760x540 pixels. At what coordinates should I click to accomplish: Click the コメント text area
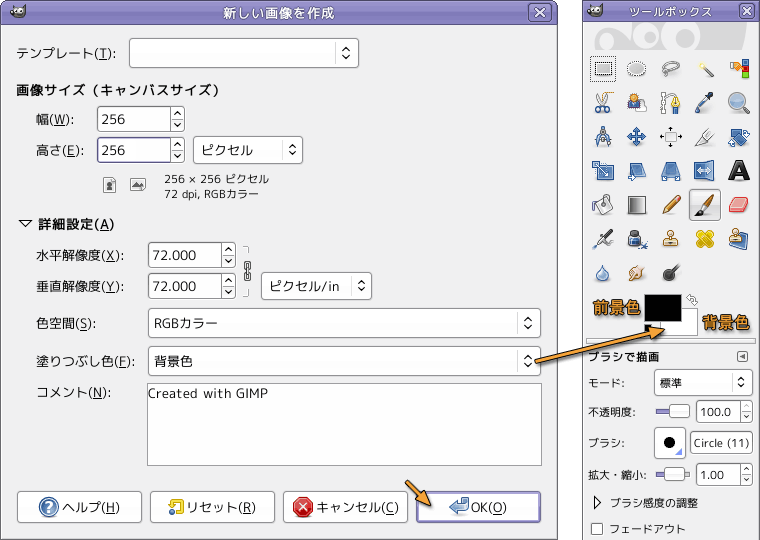pyautogui.click(x=344, y=424)
